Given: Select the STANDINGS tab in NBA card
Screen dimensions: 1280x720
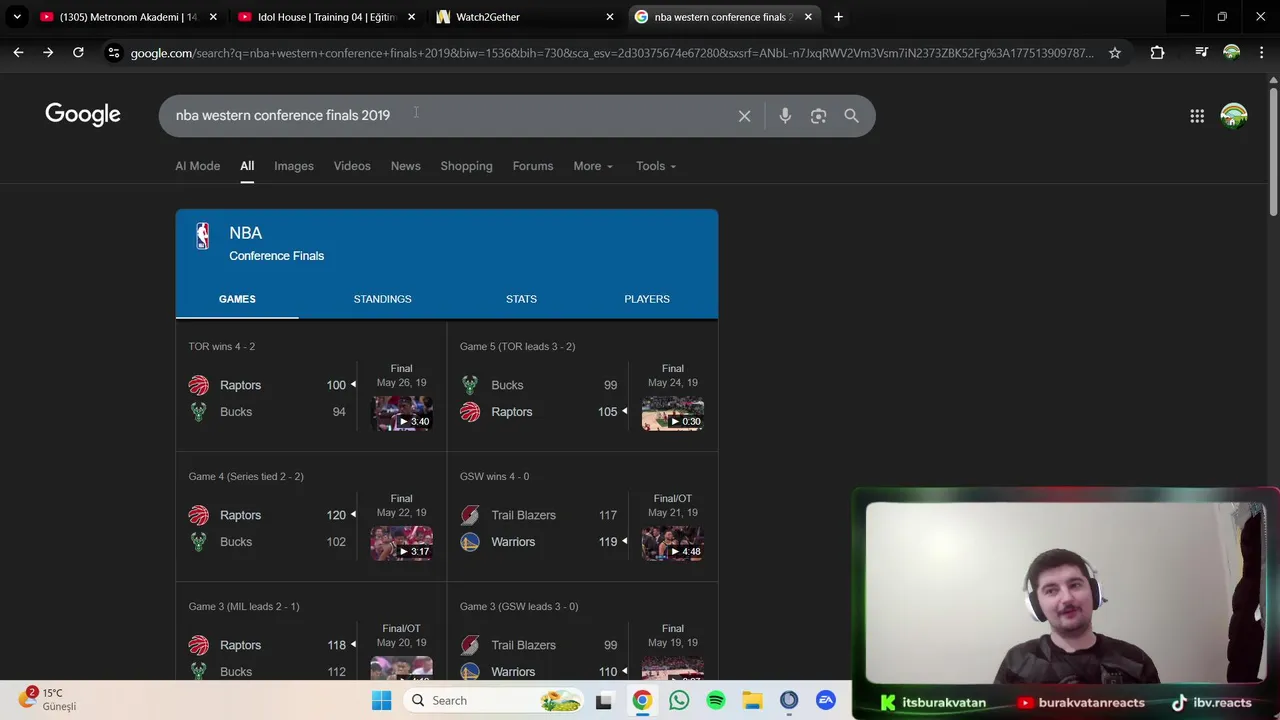Looking at the screenshot, I should pyautogui.click(x=382, y=299).
